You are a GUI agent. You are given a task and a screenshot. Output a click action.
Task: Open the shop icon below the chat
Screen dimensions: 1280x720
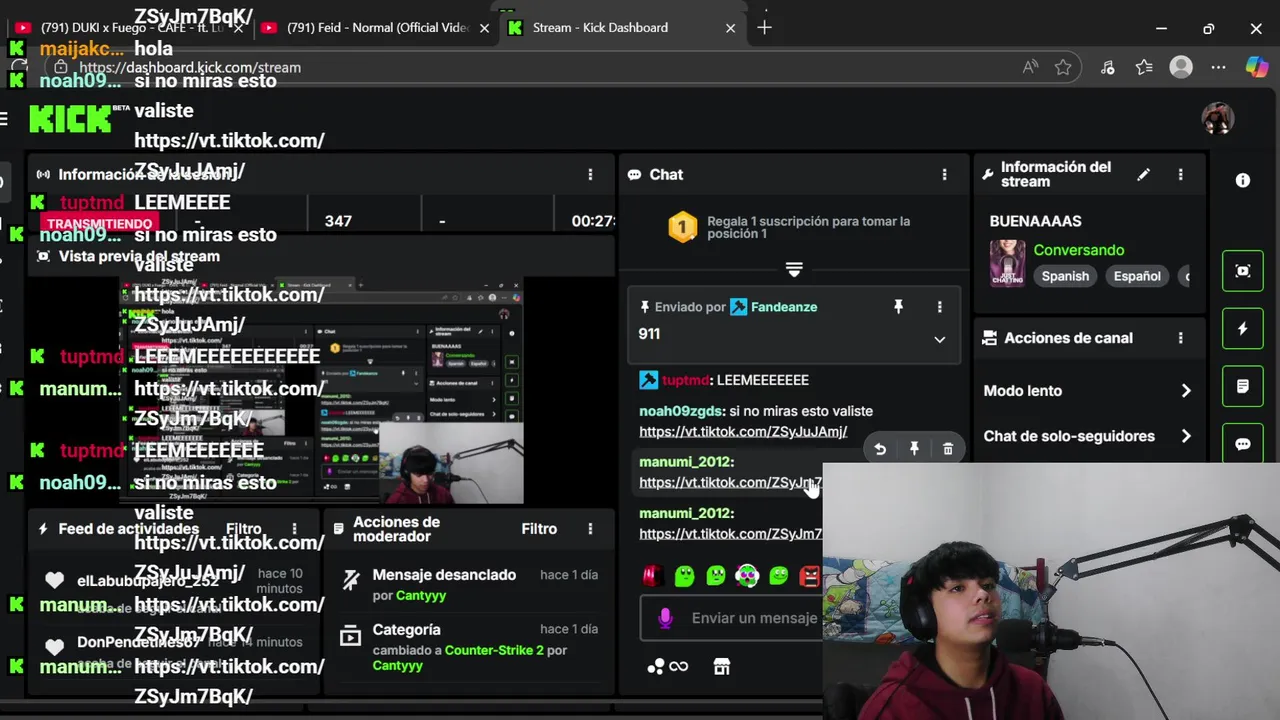721,667
